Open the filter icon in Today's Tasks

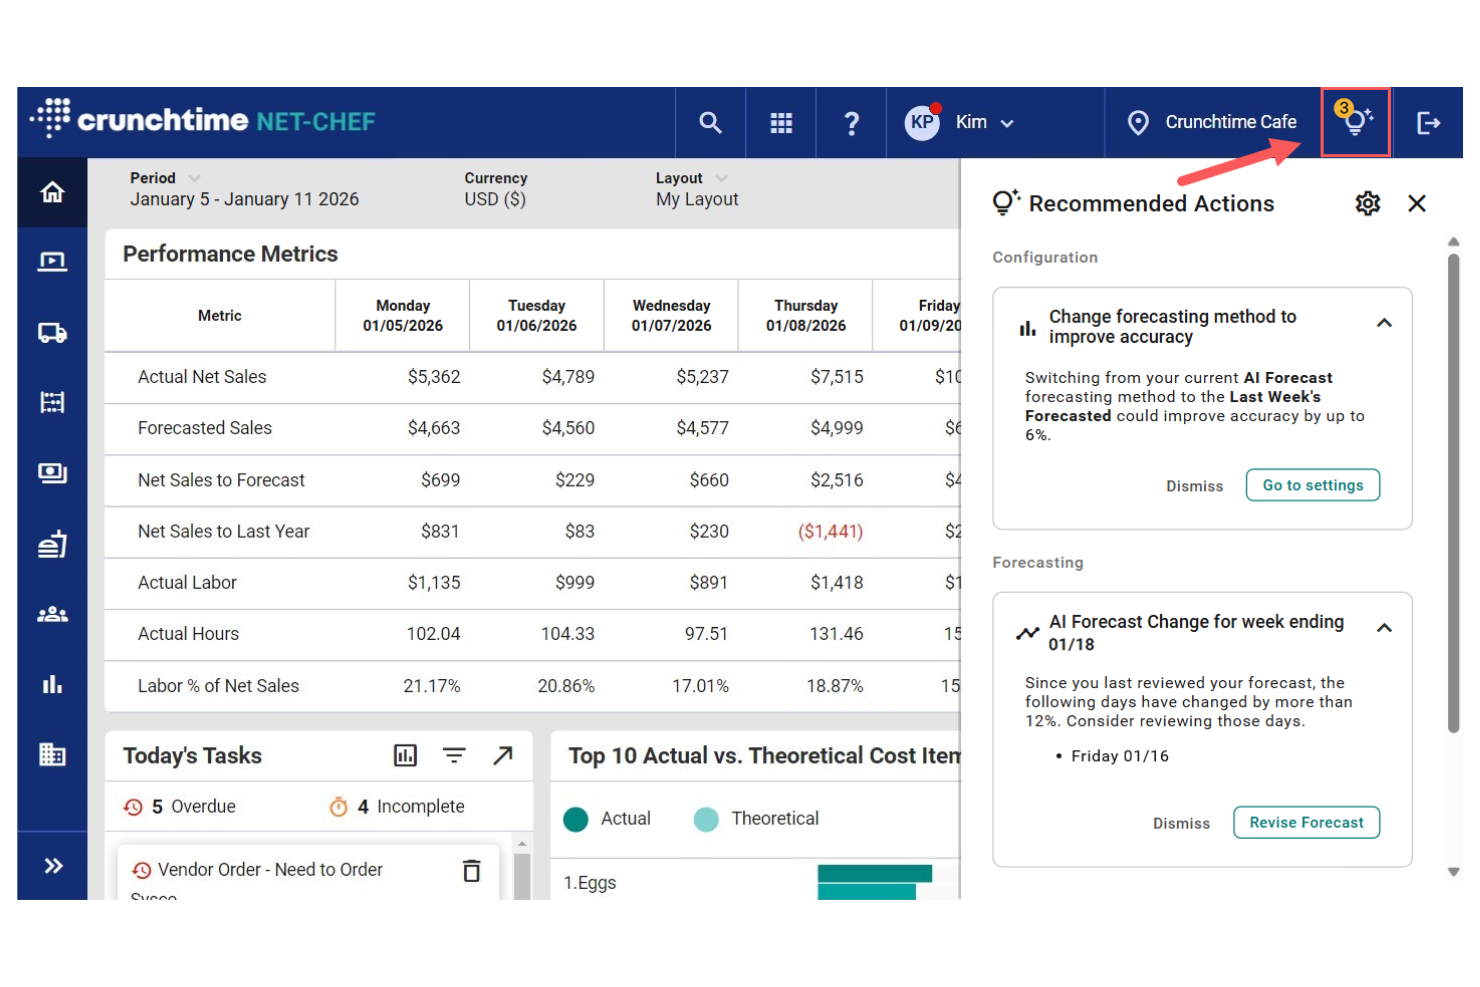point(454,755)
